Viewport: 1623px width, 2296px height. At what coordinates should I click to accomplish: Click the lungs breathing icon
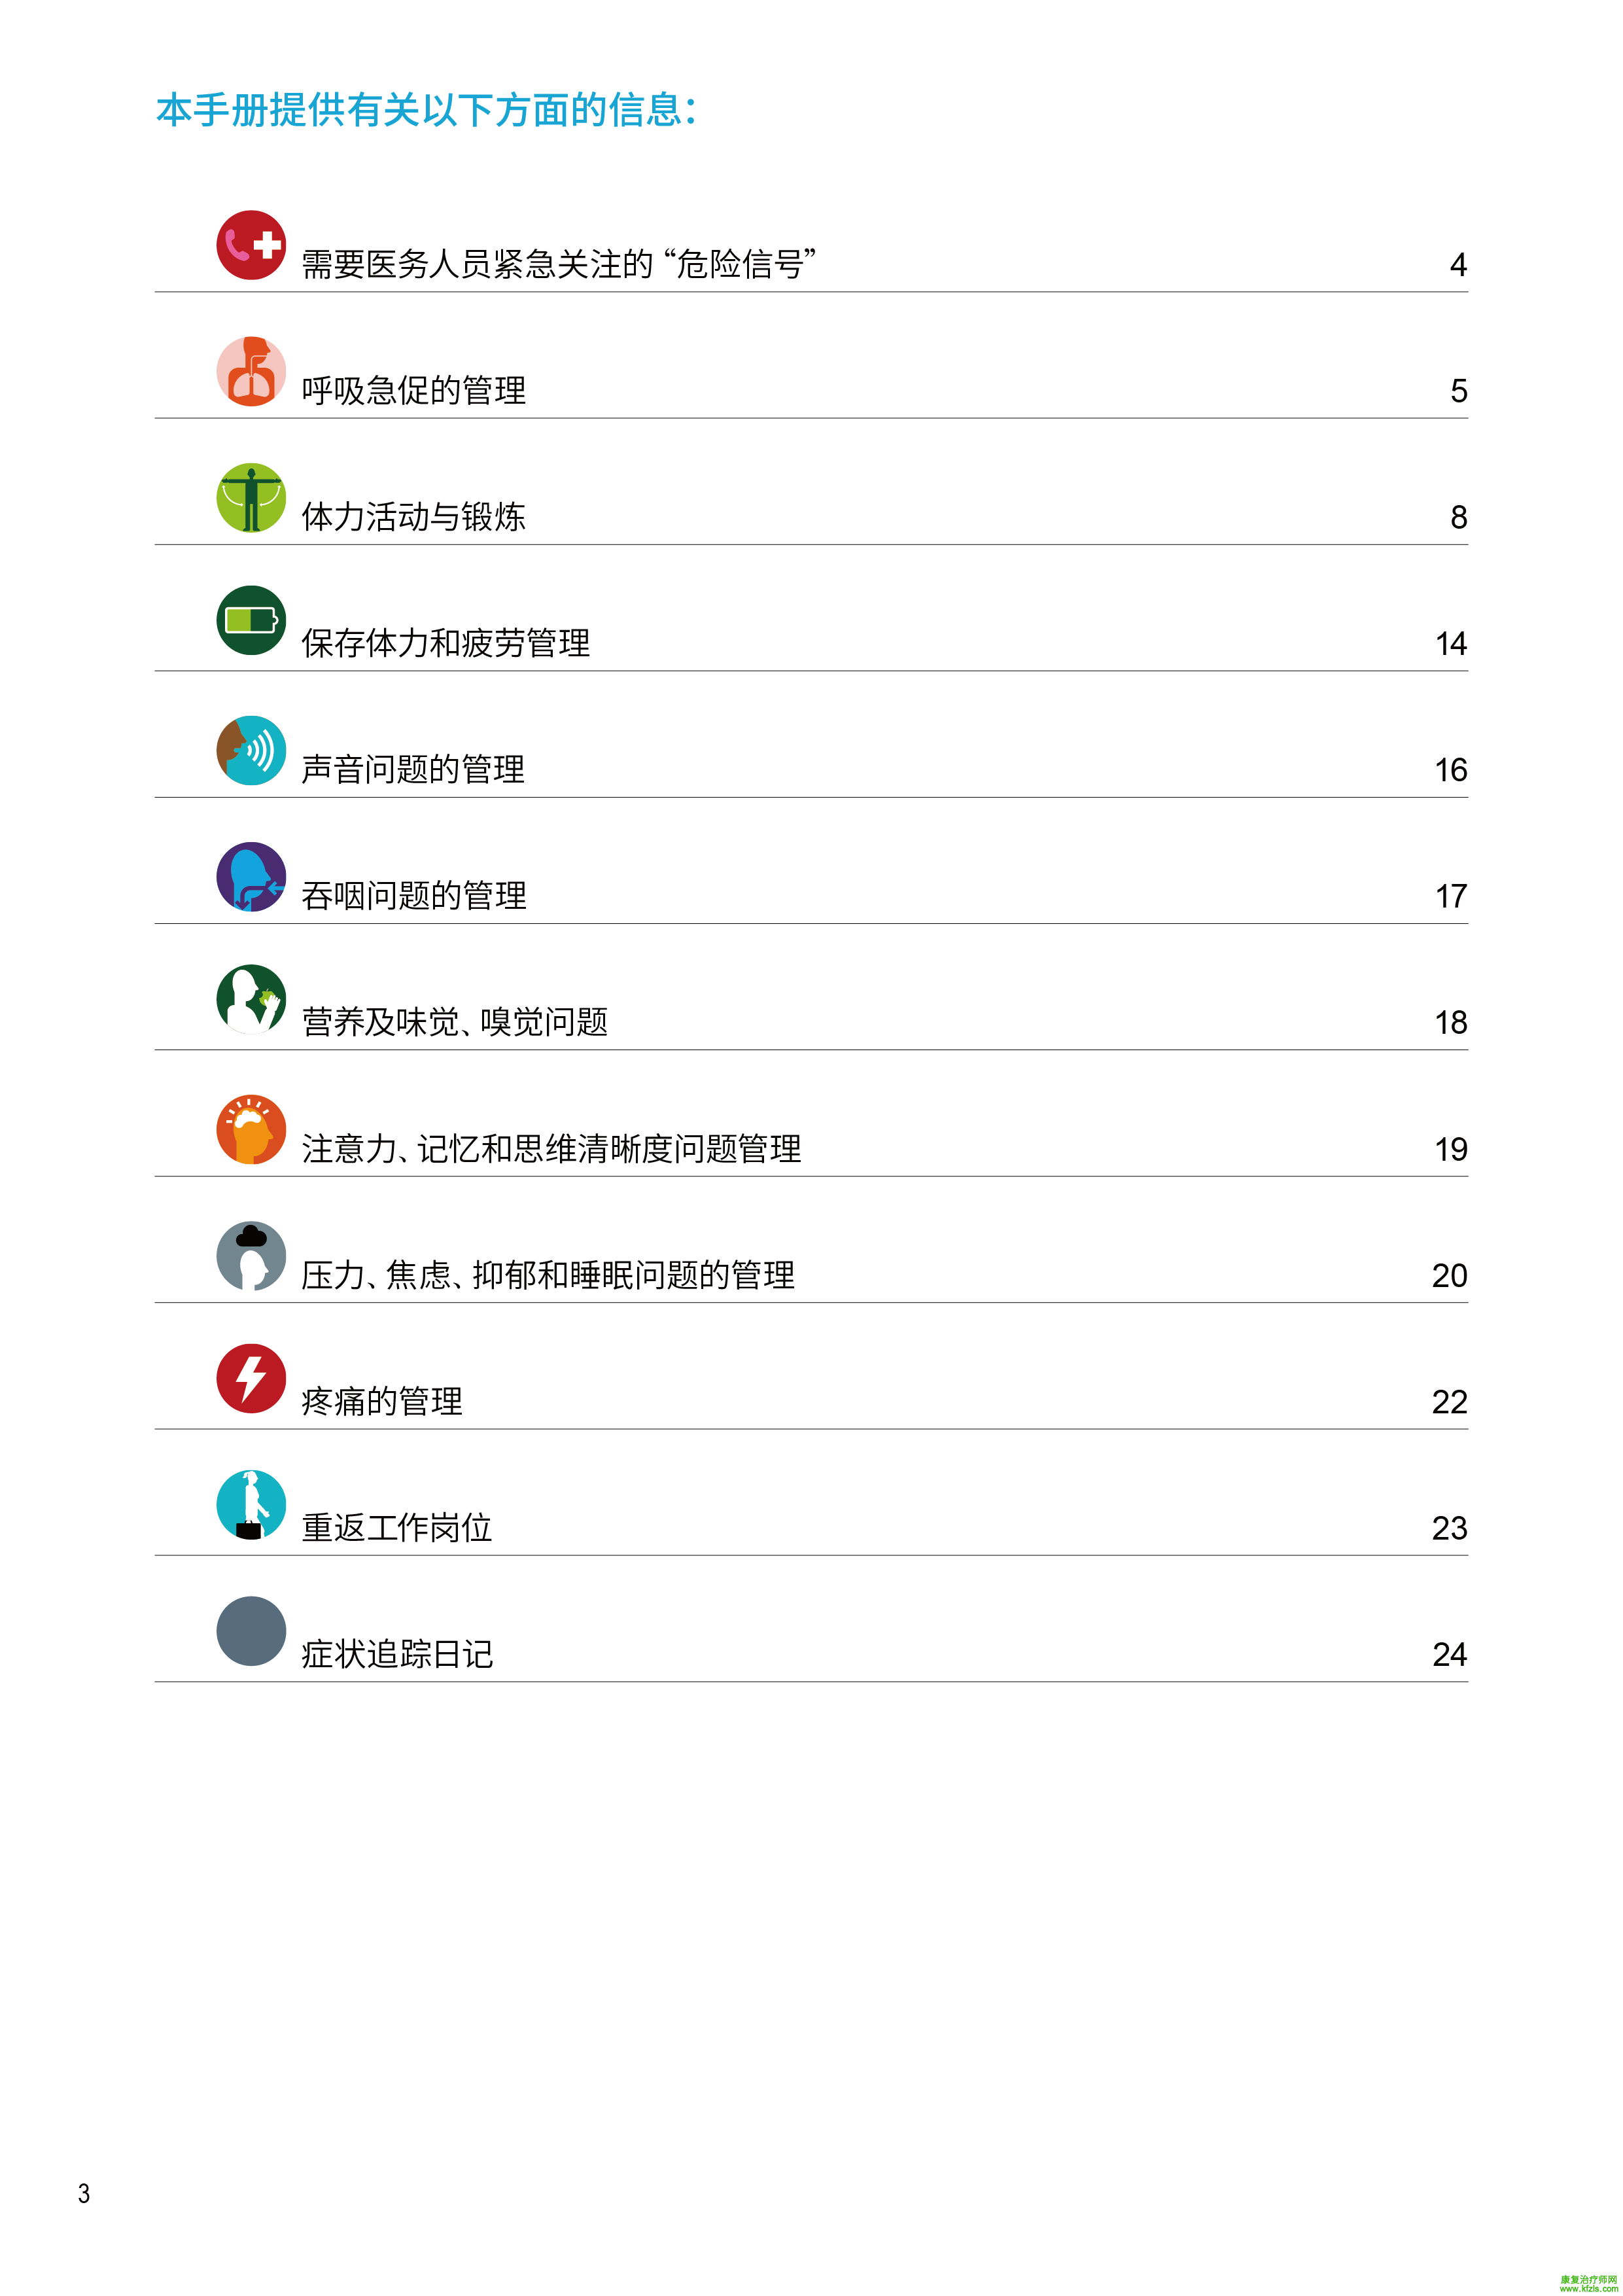point(251,371)
